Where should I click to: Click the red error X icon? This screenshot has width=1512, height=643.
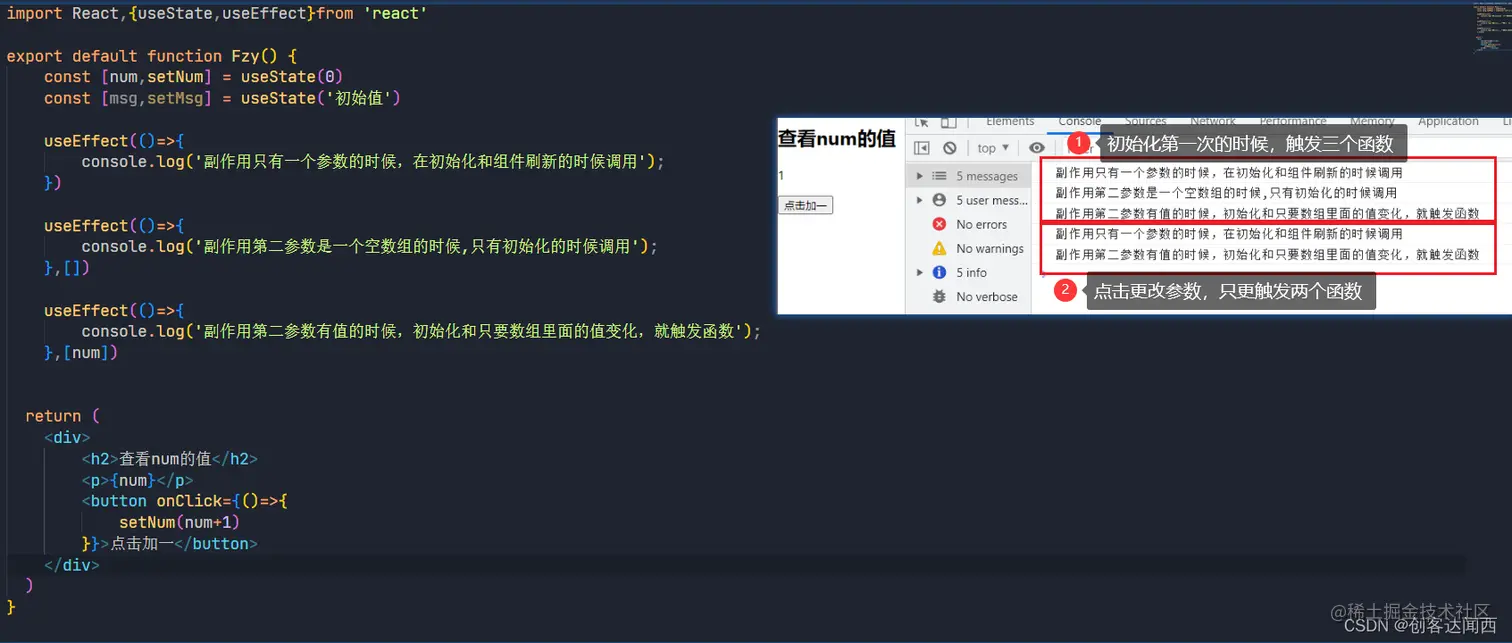tap(939, 224)
